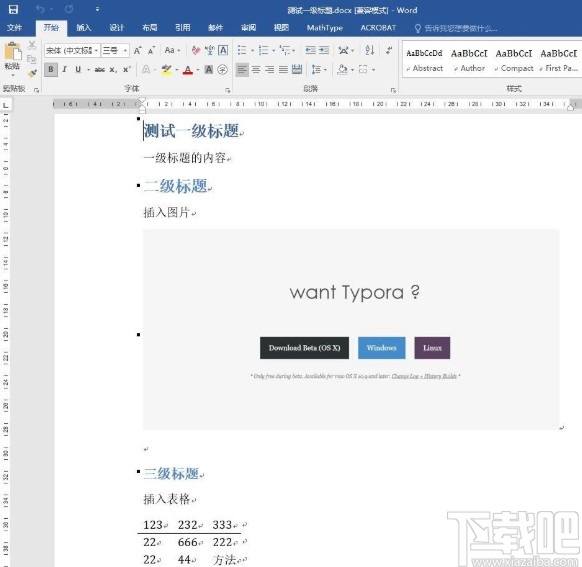Screen dimensions: 582x567
Task: Toggle superscript formatting
Action: click(127, 69)
